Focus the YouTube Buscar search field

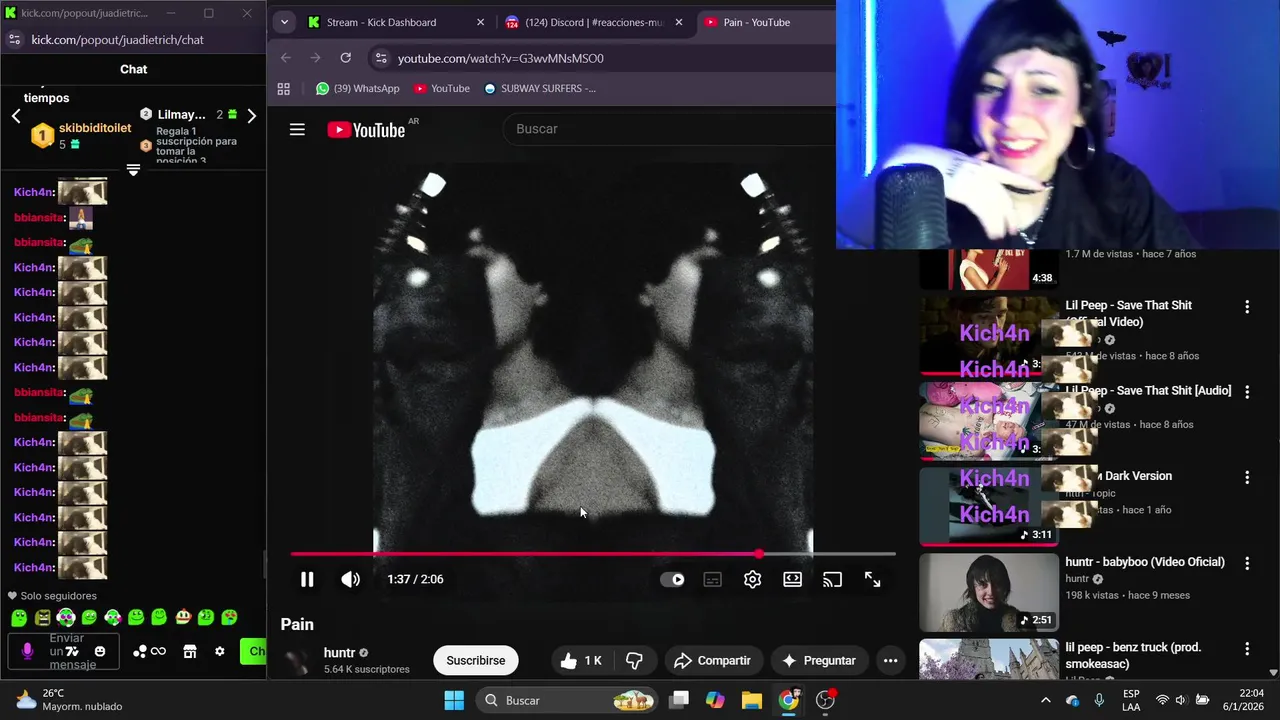click(670, 129)
